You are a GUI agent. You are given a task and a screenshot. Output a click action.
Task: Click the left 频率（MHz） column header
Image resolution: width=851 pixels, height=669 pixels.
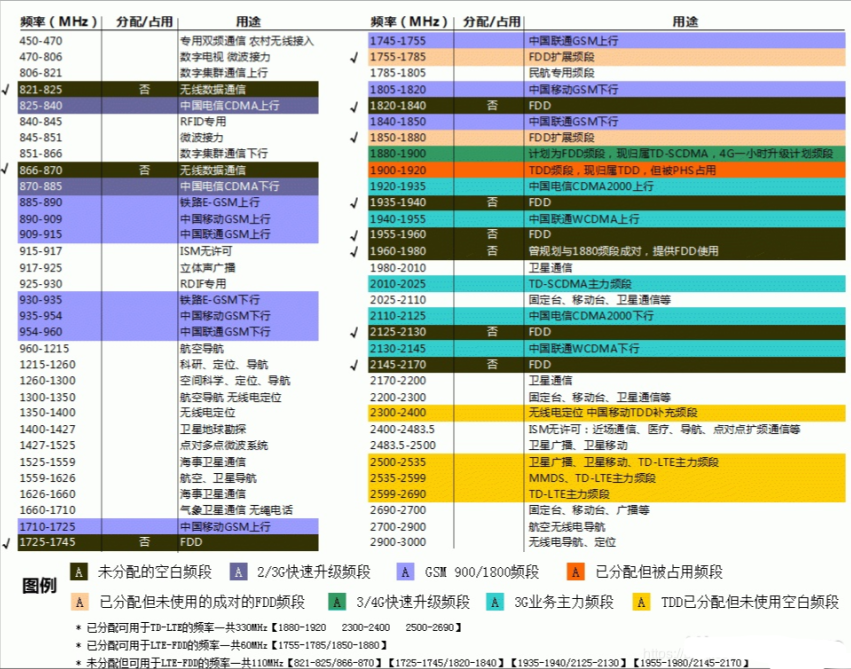point(61,20)
